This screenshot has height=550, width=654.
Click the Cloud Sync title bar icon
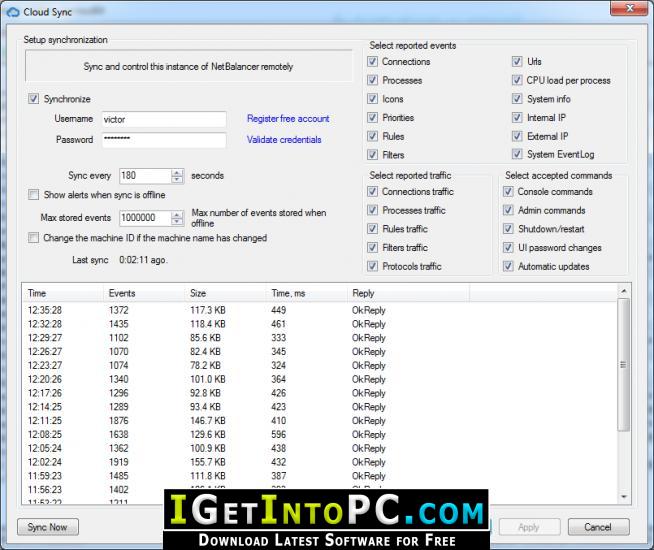[13, 12]
